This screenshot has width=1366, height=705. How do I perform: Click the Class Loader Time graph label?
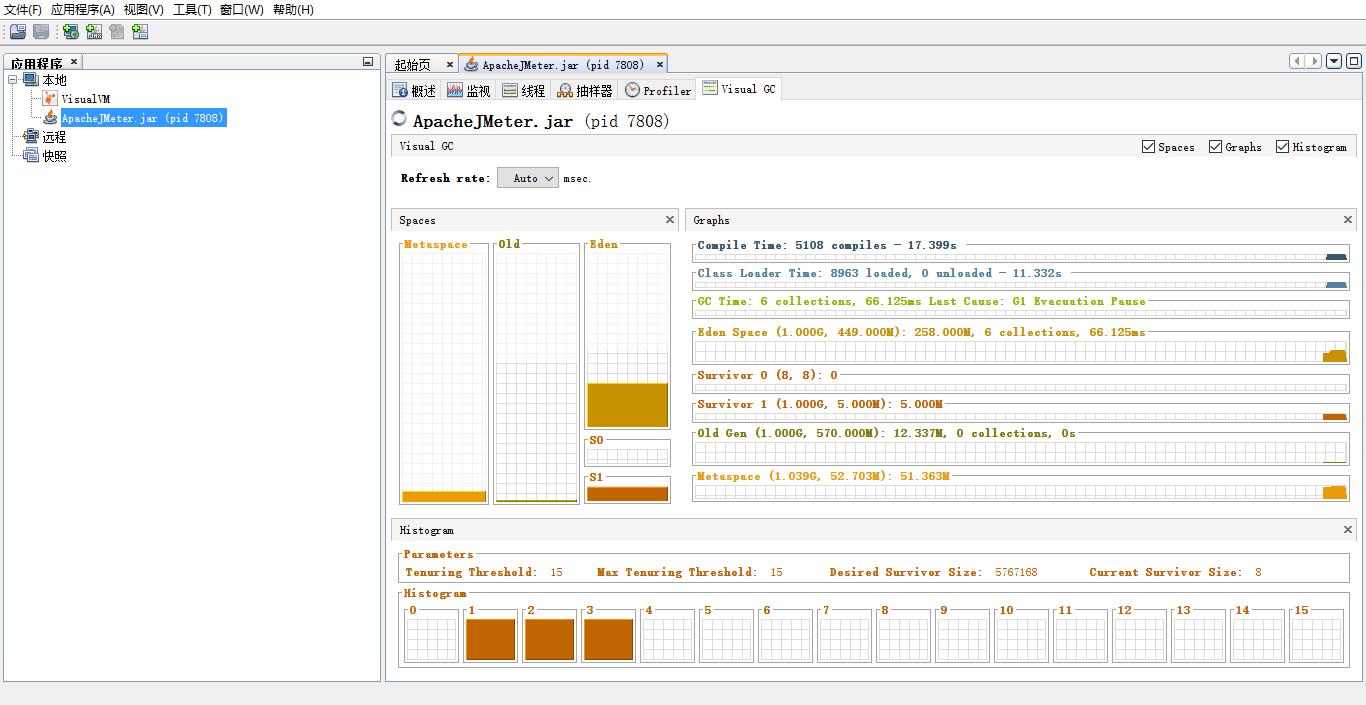point(880,273)
